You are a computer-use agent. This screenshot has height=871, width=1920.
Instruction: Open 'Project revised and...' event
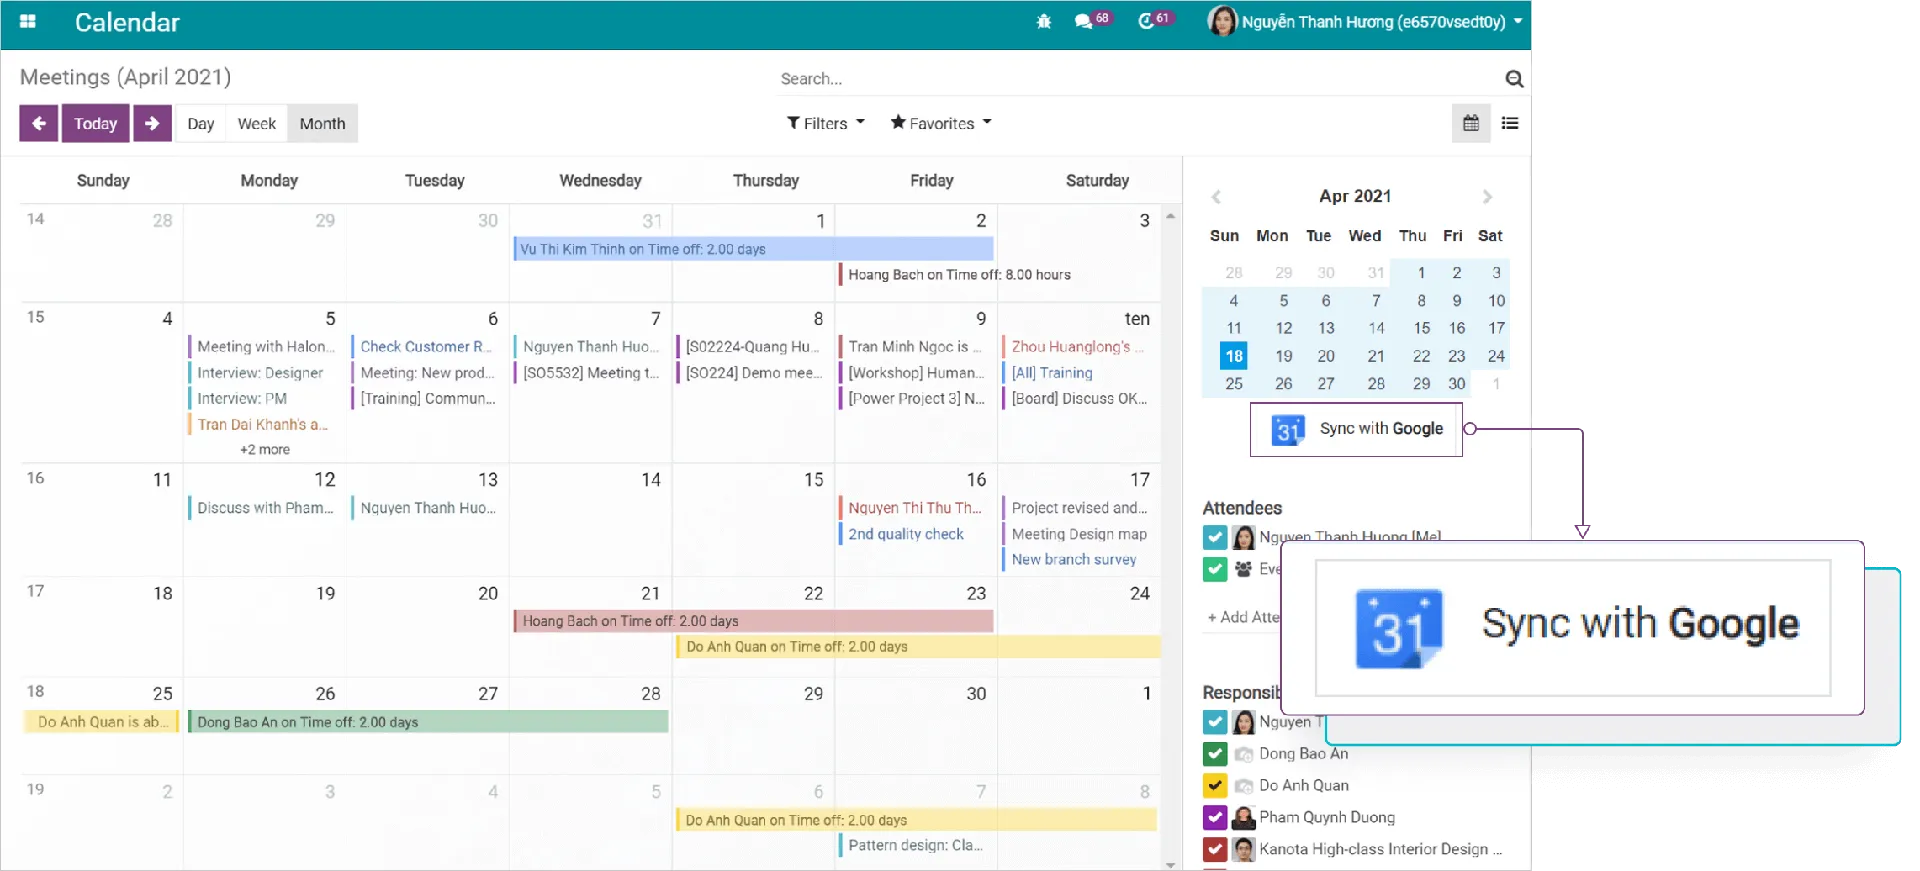1078,508
